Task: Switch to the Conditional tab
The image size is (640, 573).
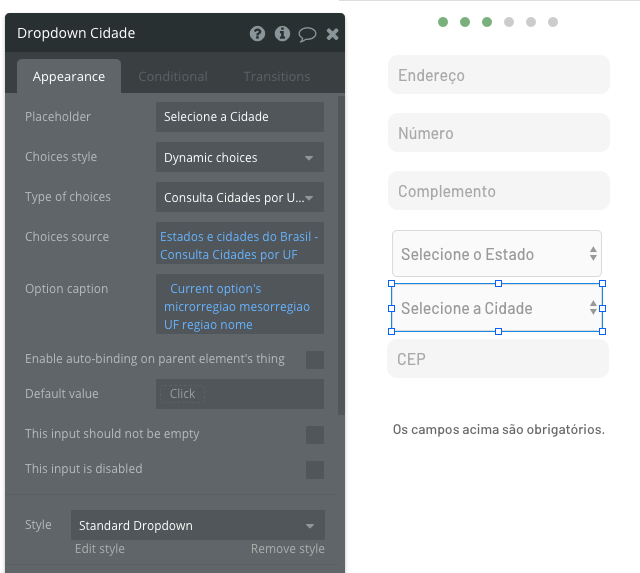Action: (173, 77)
